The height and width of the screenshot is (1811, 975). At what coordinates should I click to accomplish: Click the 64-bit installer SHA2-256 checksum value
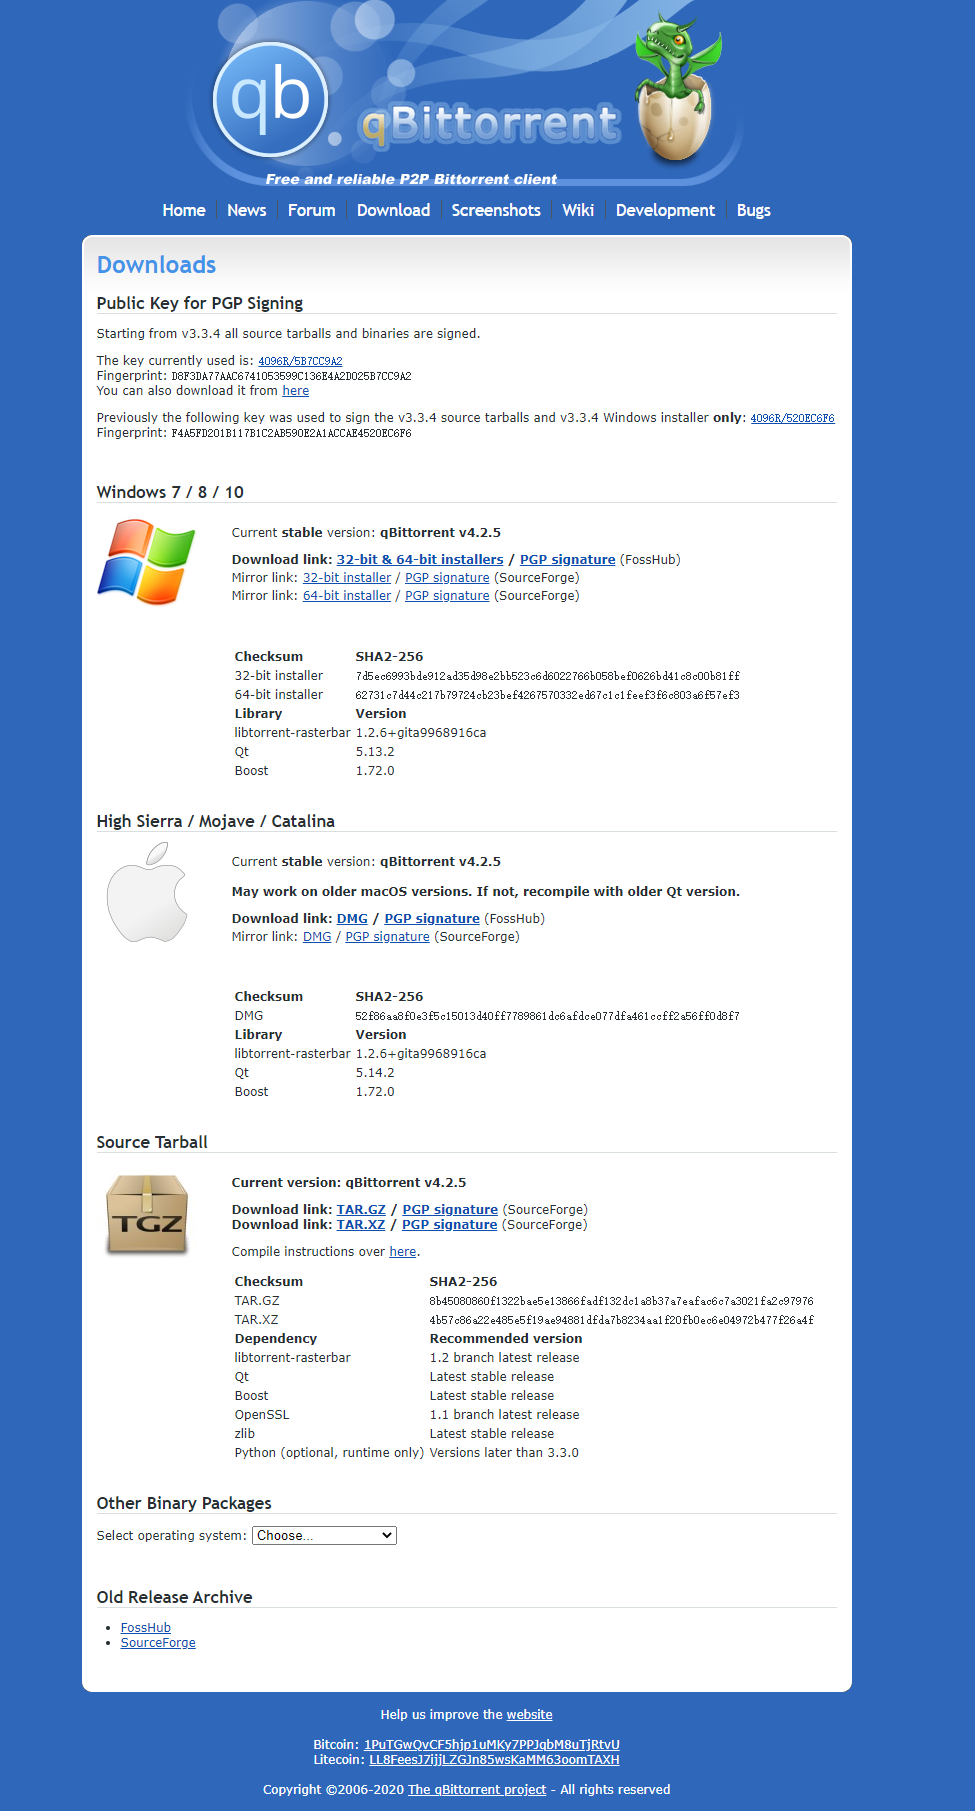548,695
